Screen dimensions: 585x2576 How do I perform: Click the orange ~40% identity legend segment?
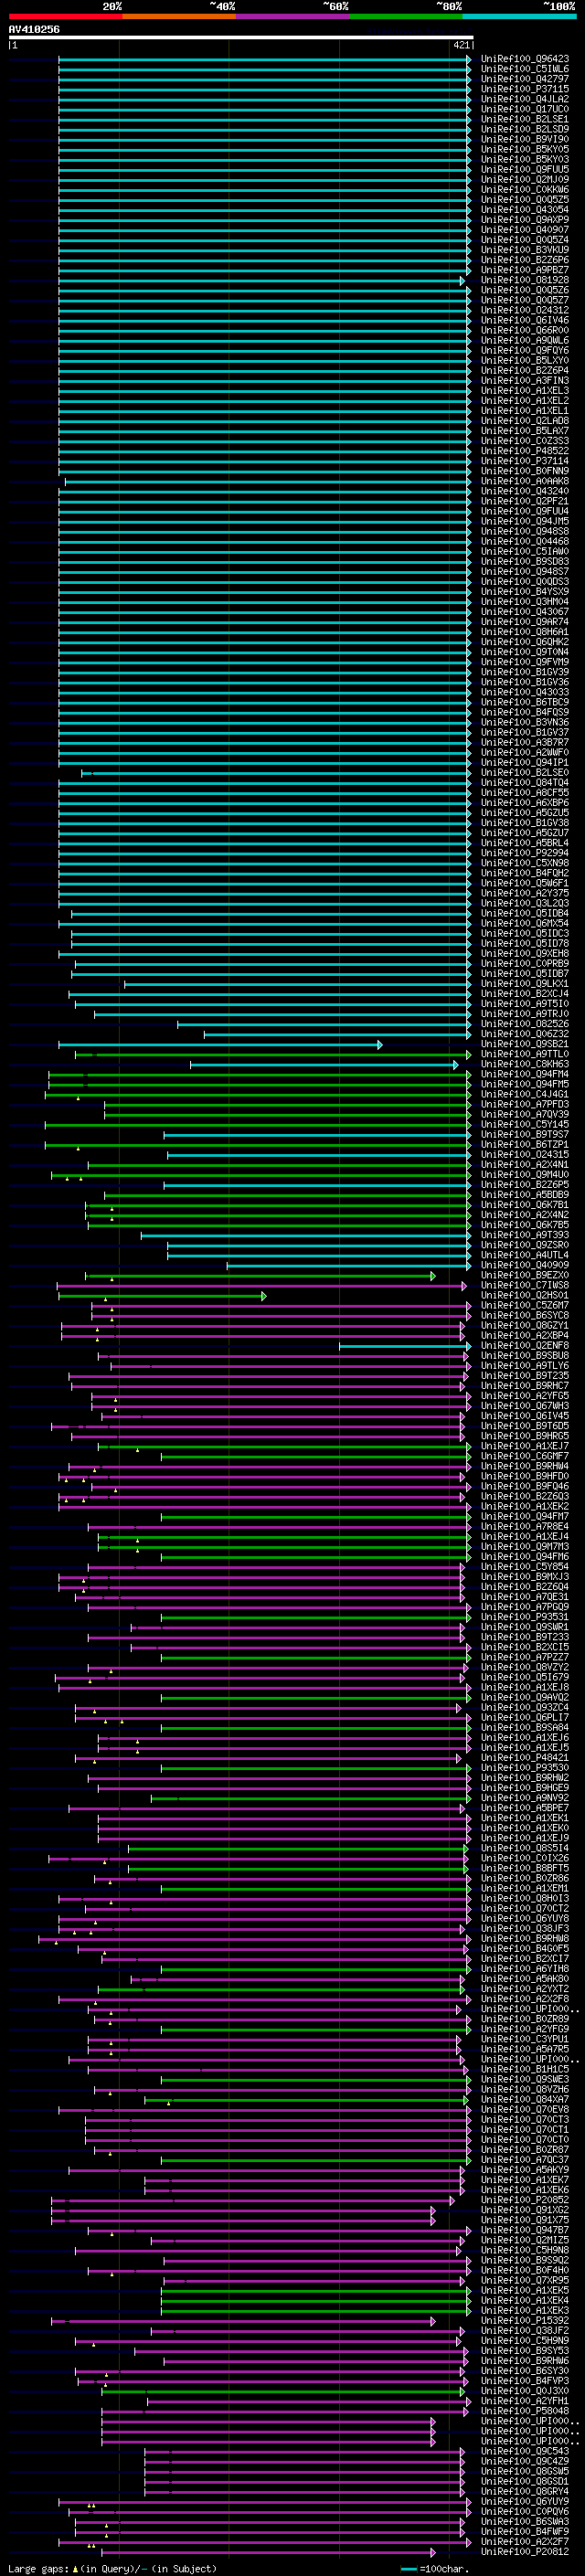tap(179, 16)
